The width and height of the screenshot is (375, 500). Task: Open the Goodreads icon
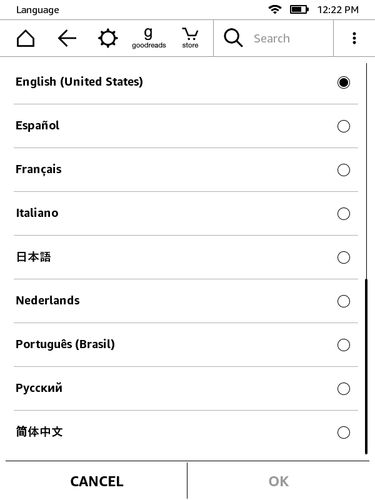point(149,38)
